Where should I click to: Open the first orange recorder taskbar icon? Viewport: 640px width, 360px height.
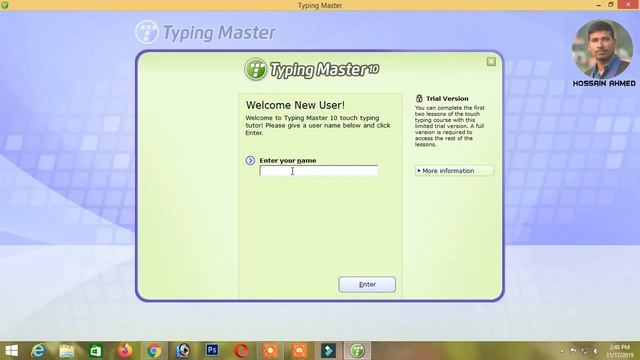click(x=270, y=351)
